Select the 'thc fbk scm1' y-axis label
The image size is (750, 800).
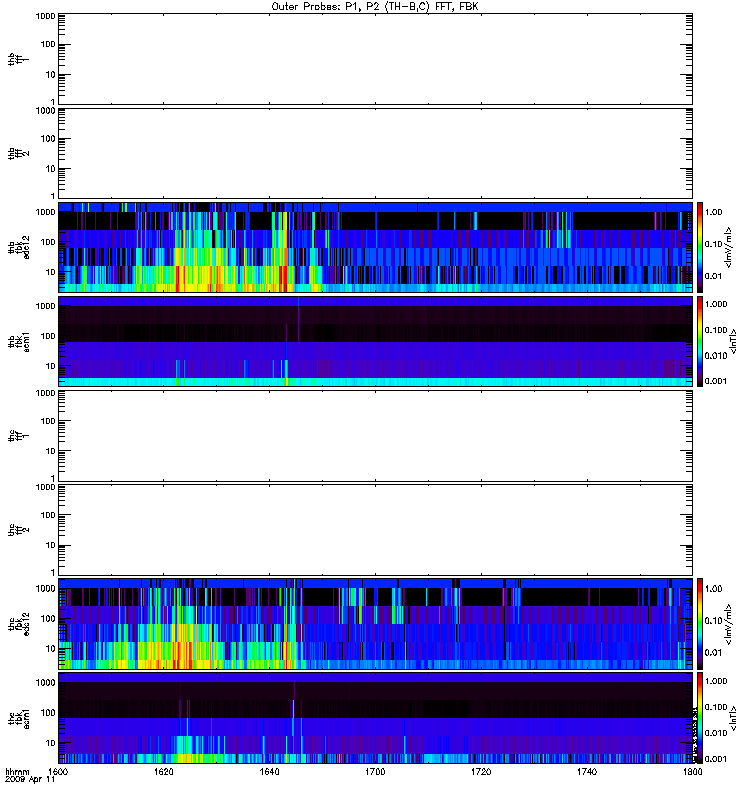click(18, 718)
